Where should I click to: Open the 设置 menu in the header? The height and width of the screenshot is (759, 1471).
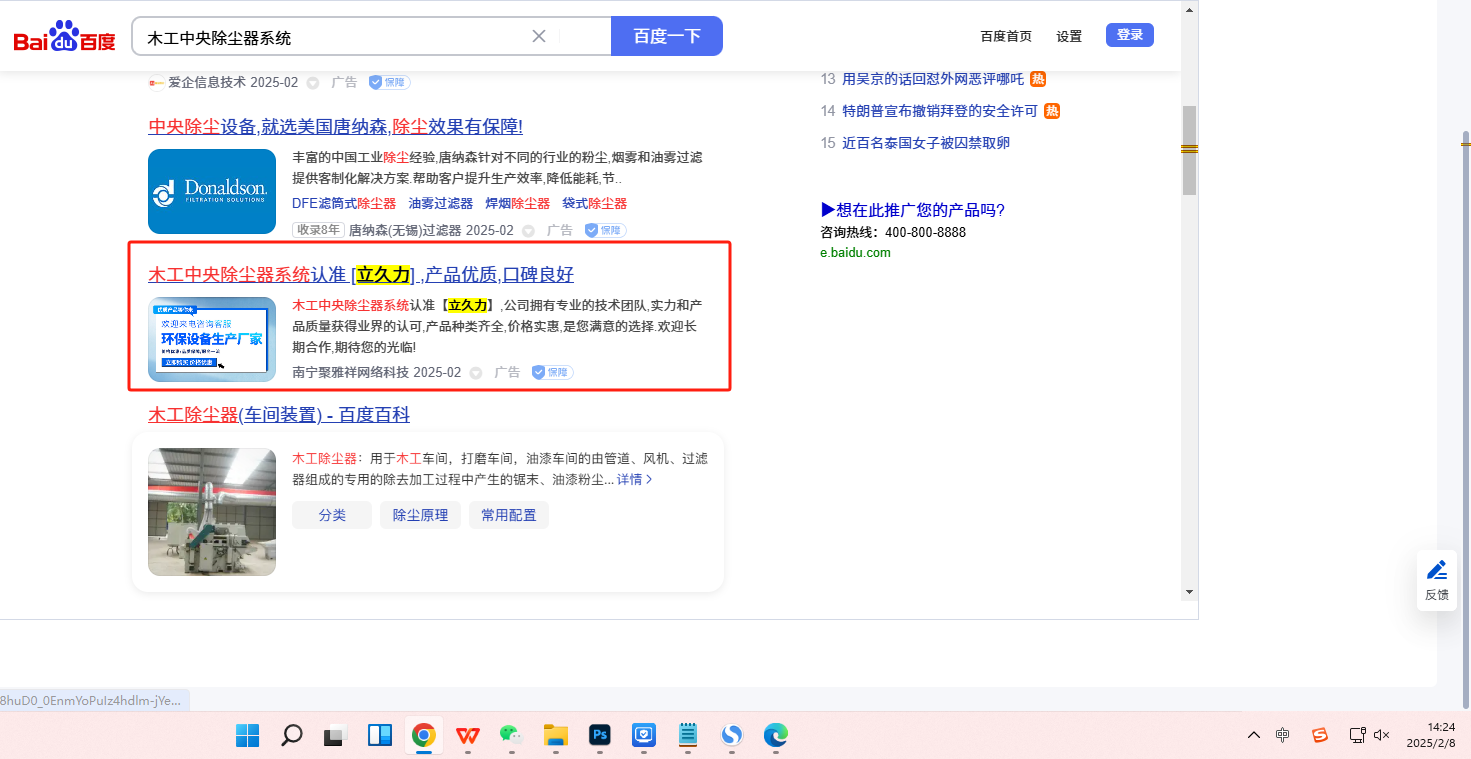(x=1069, y=36)
